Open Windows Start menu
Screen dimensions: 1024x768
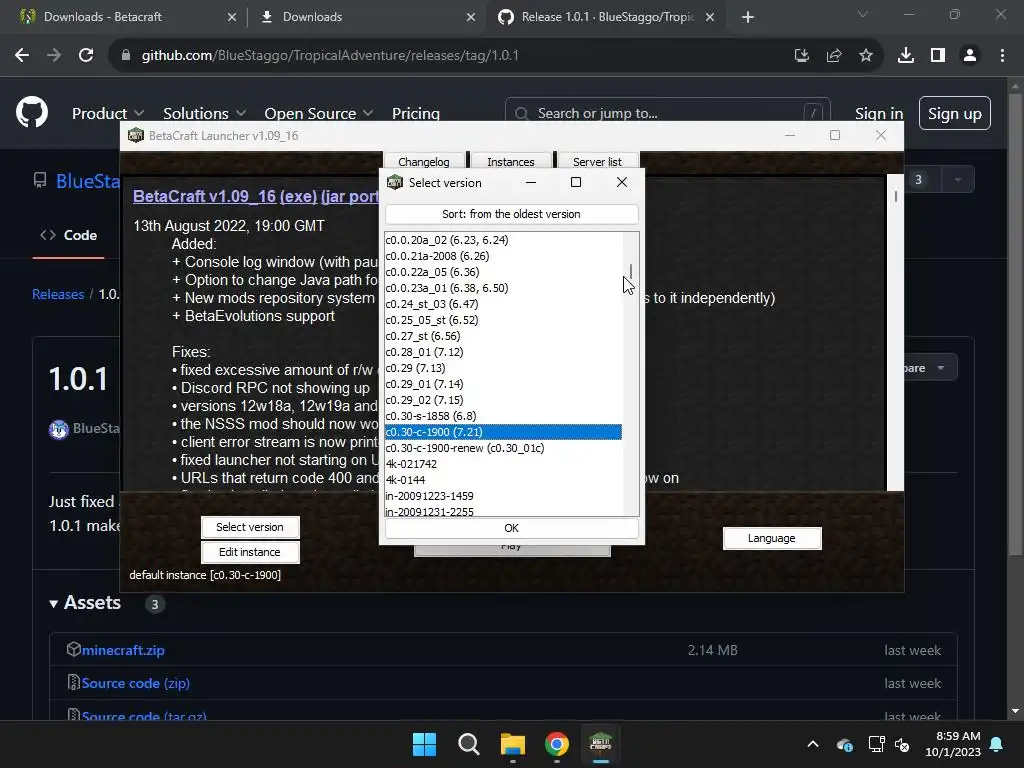pyautogui.click(x=424, y=744)
